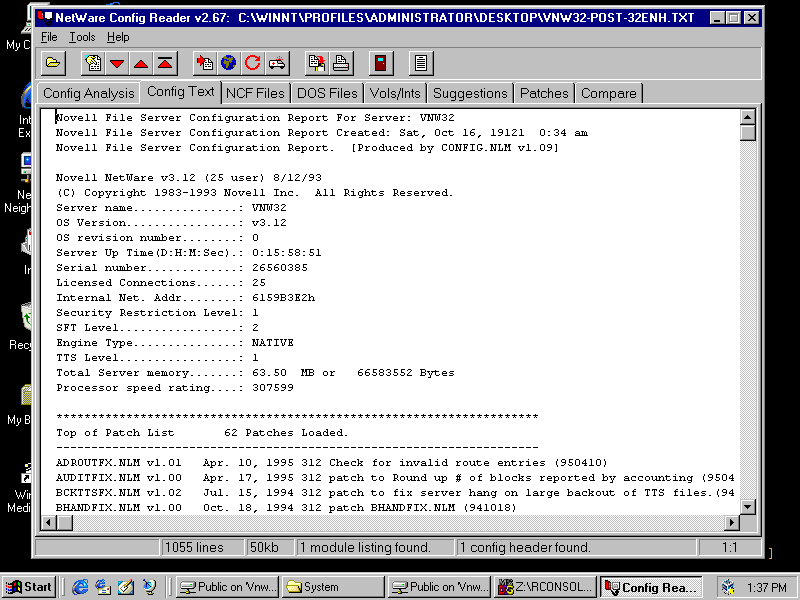Switch to first 'Public on Vnw...' taskbar button
The height and width of the screenshot is (600, 800).
point(228,587)
